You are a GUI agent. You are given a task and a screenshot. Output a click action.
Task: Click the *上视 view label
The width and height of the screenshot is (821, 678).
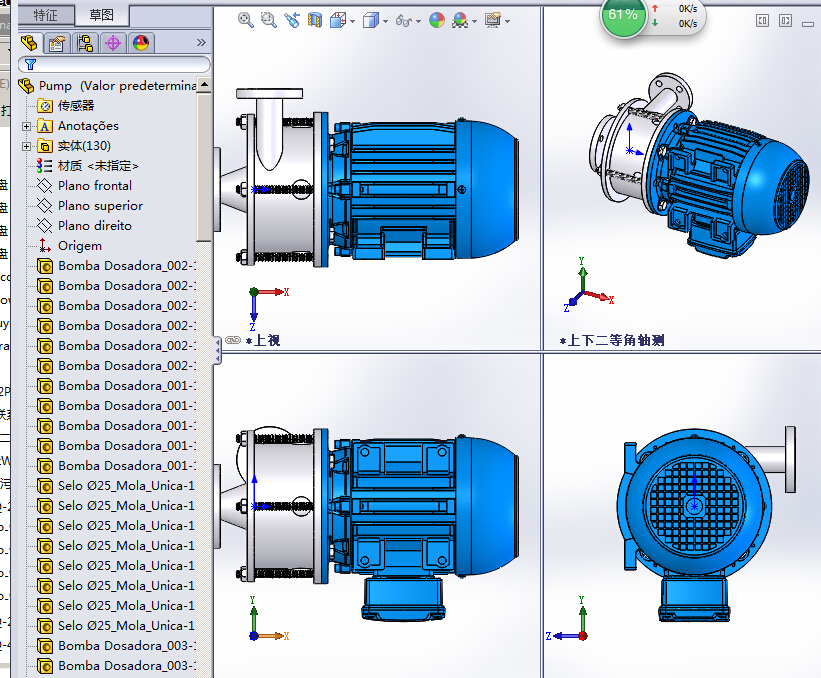pyautogui.click(x=263, y=341)
